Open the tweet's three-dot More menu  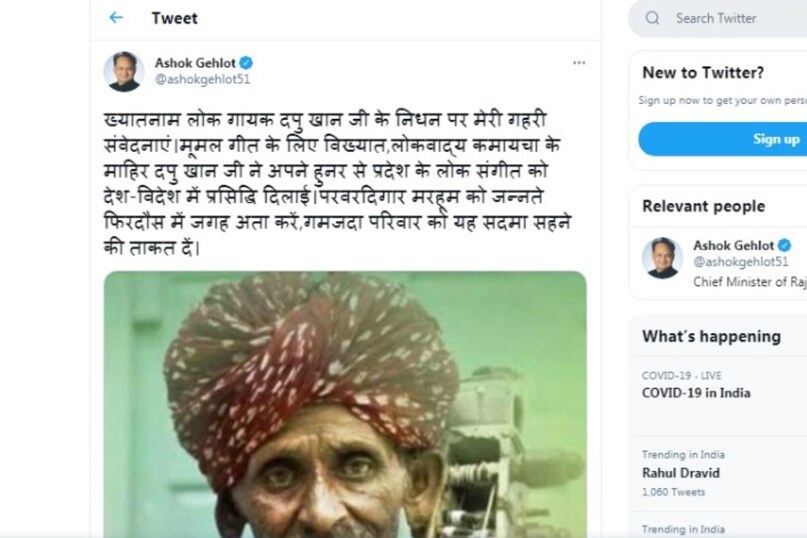click(x=579, y=63)
